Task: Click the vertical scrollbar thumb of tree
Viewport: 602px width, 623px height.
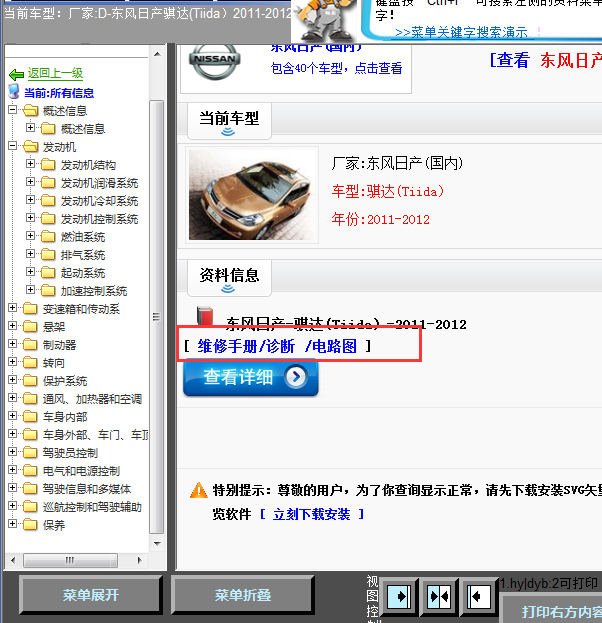Action: coord(157,317)
